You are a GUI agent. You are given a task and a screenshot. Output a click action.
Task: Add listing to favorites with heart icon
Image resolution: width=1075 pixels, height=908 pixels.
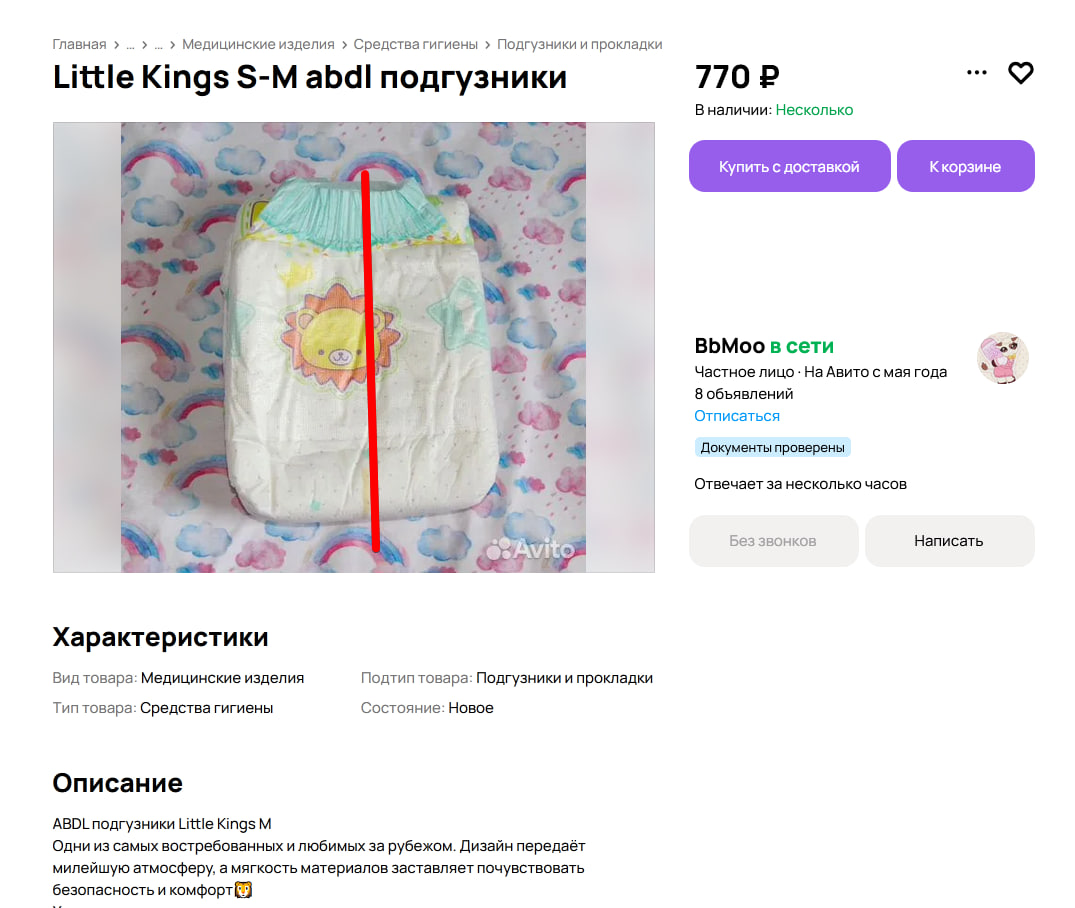[x=1020, y=73]
